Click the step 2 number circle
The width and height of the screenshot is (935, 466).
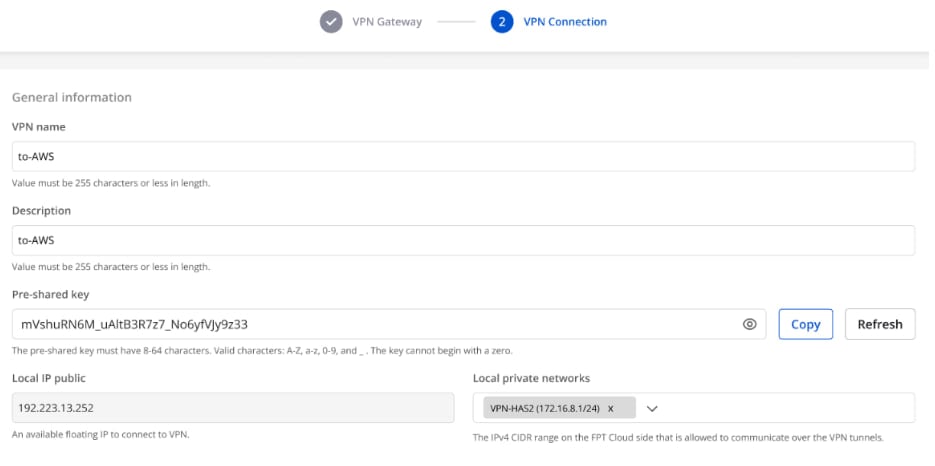502,21
